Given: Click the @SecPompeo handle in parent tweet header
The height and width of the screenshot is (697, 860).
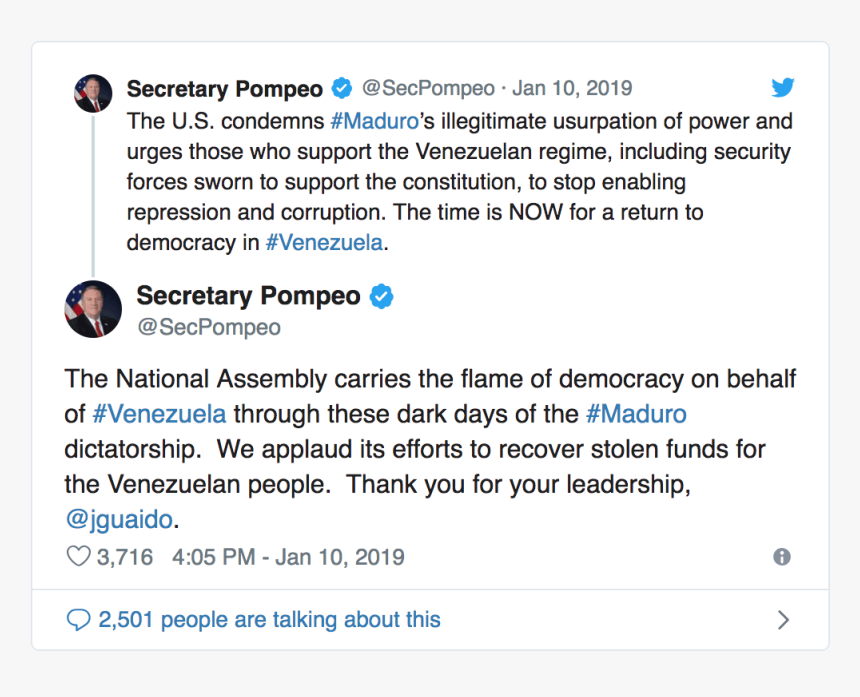Looking at the screenshot, I should (428, 88).
